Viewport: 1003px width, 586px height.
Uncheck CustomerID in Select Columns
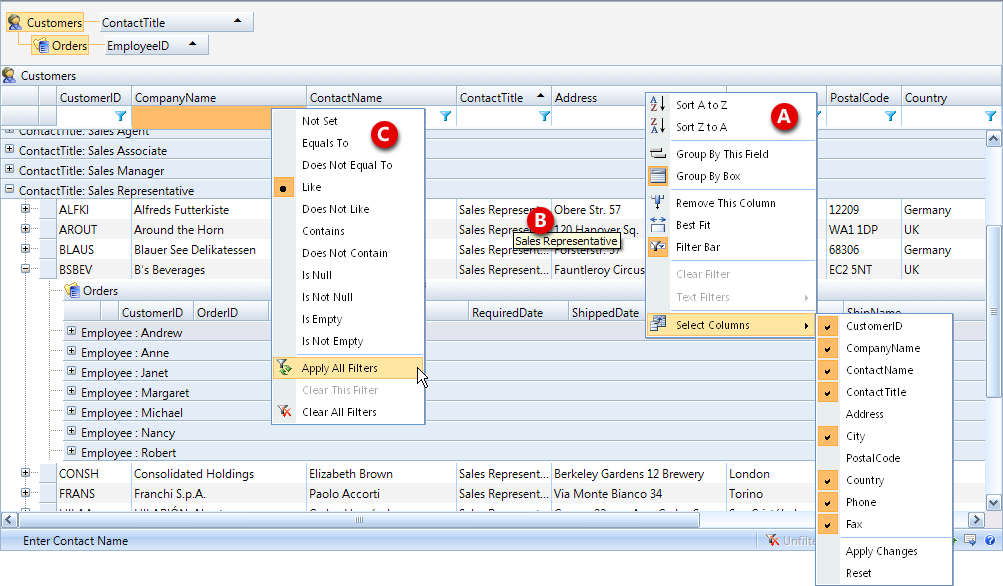[828, 326]
